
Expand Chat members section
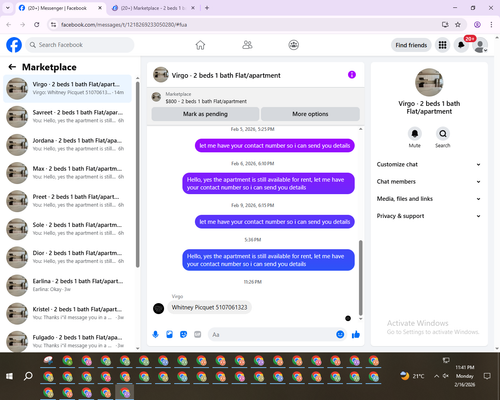(x=429, y=182)
